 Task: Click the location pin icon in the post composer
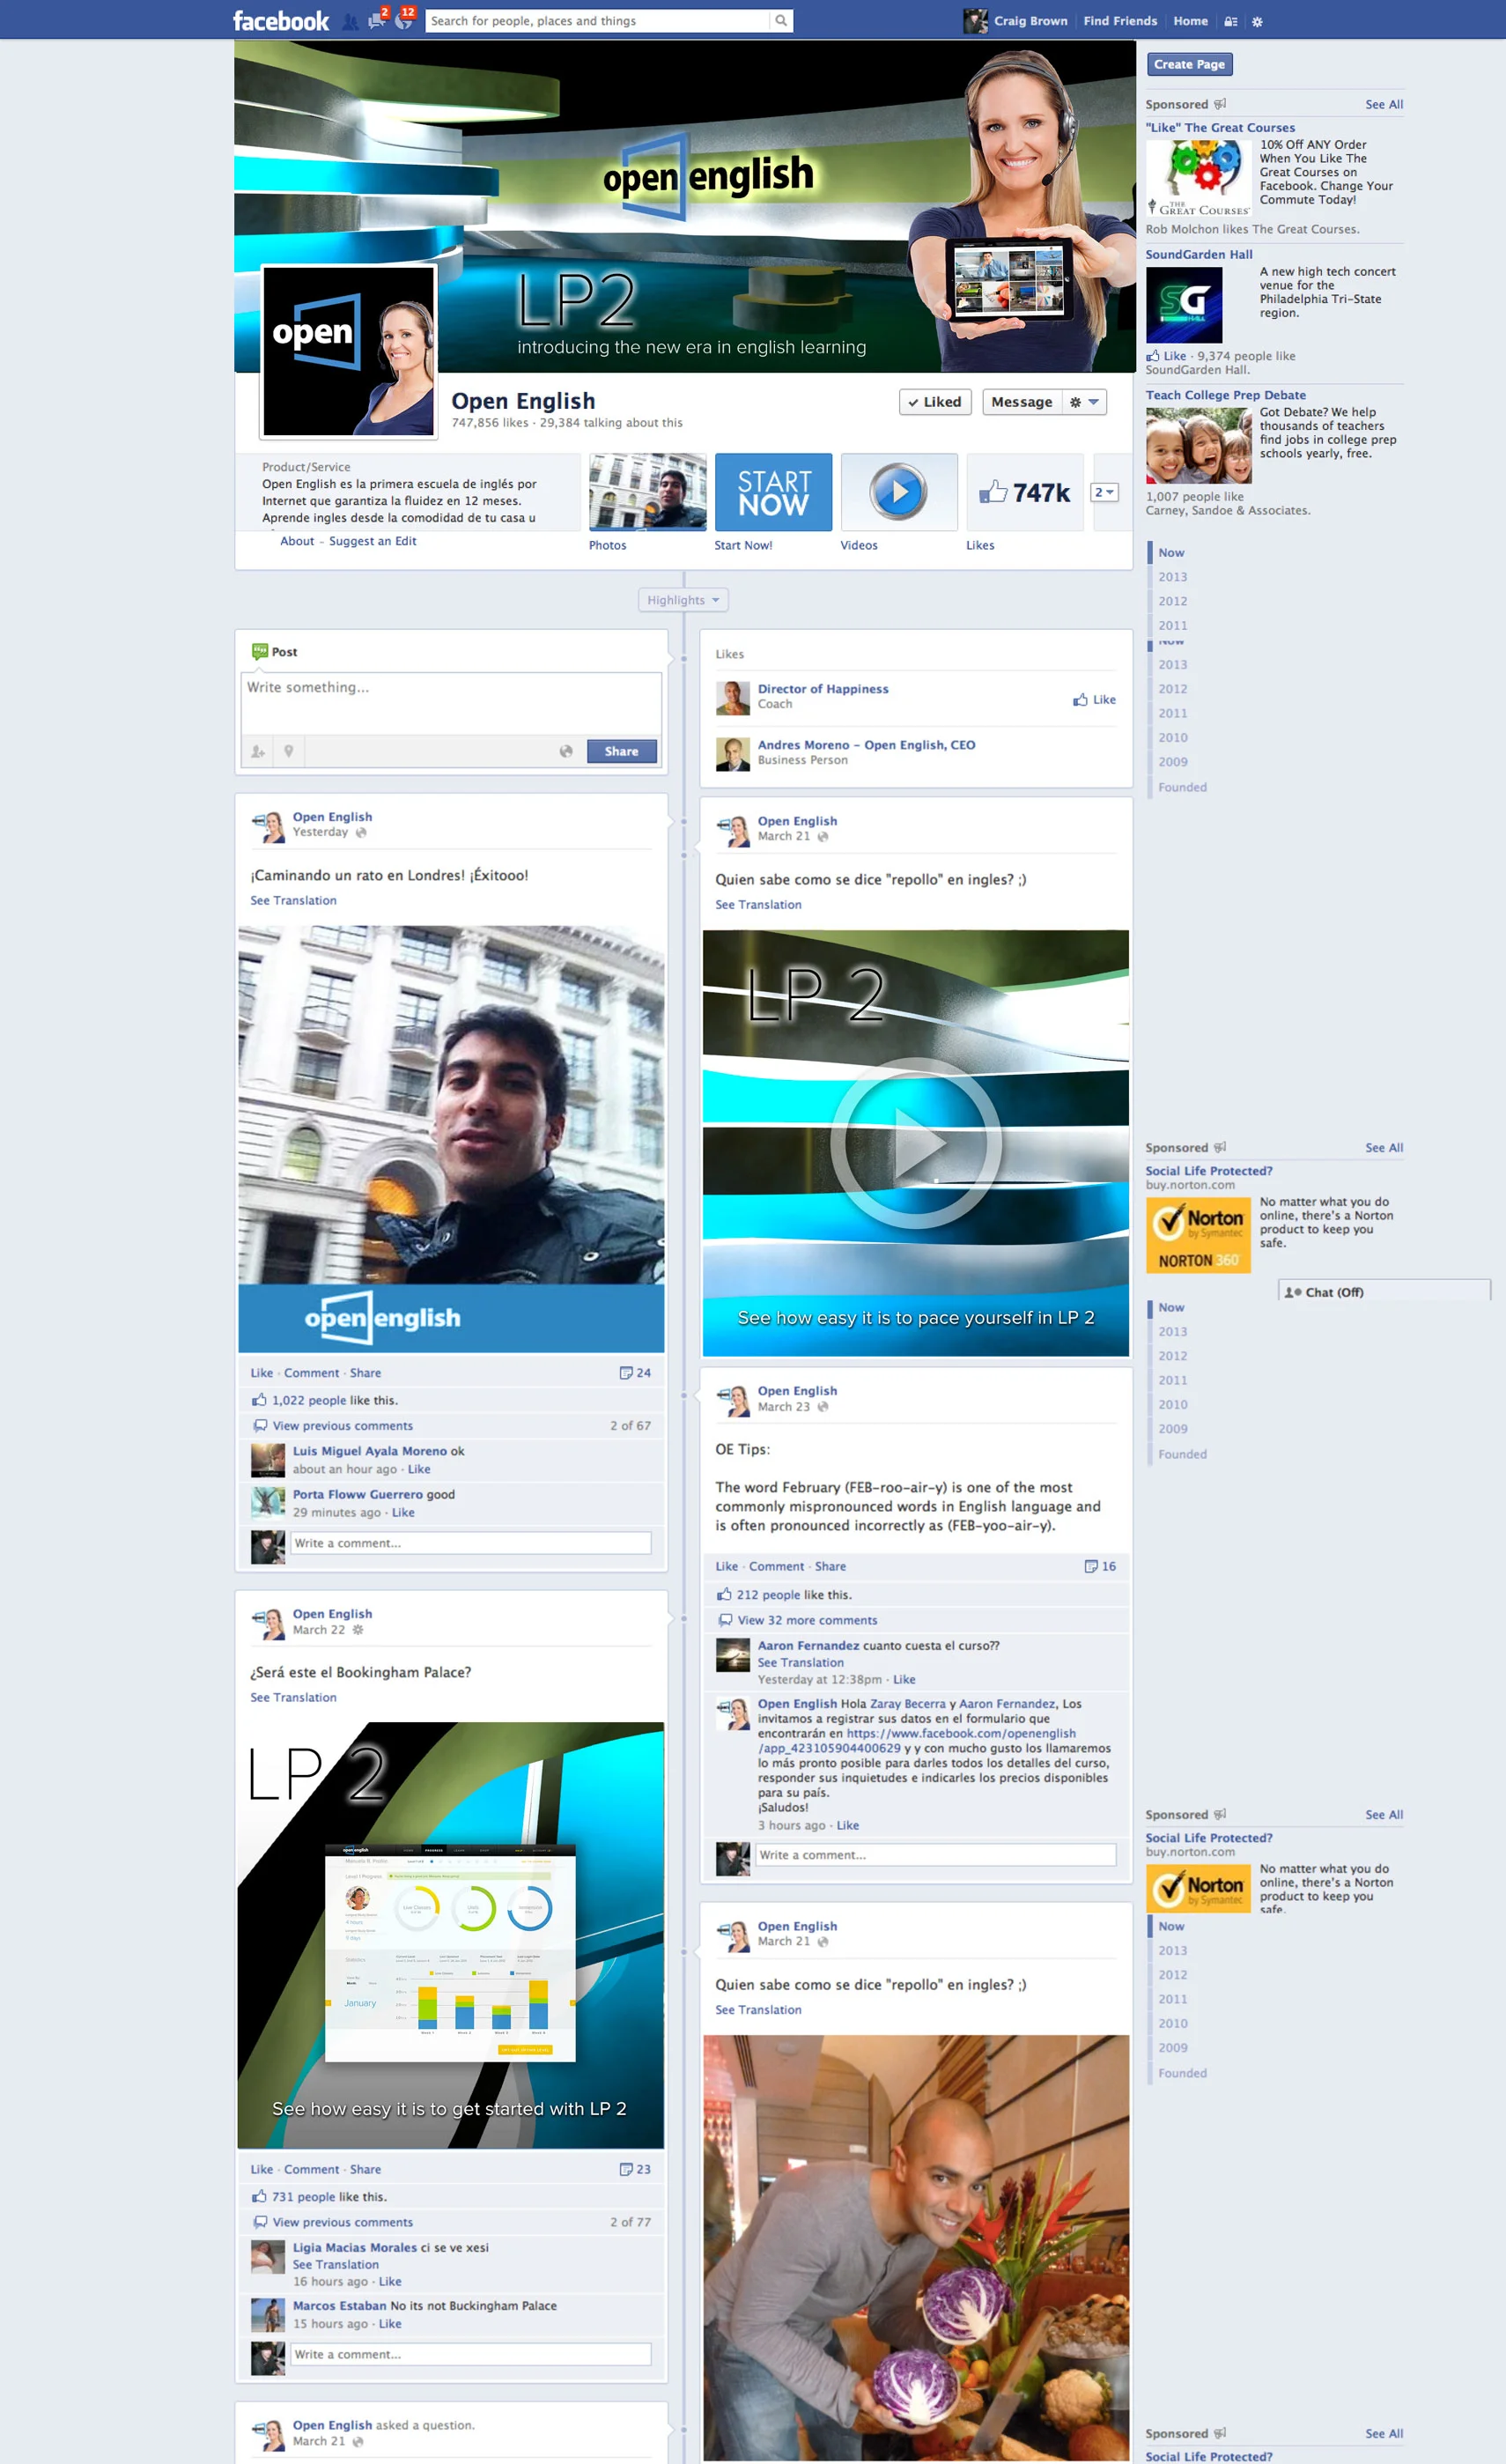(x=288, y=751)
